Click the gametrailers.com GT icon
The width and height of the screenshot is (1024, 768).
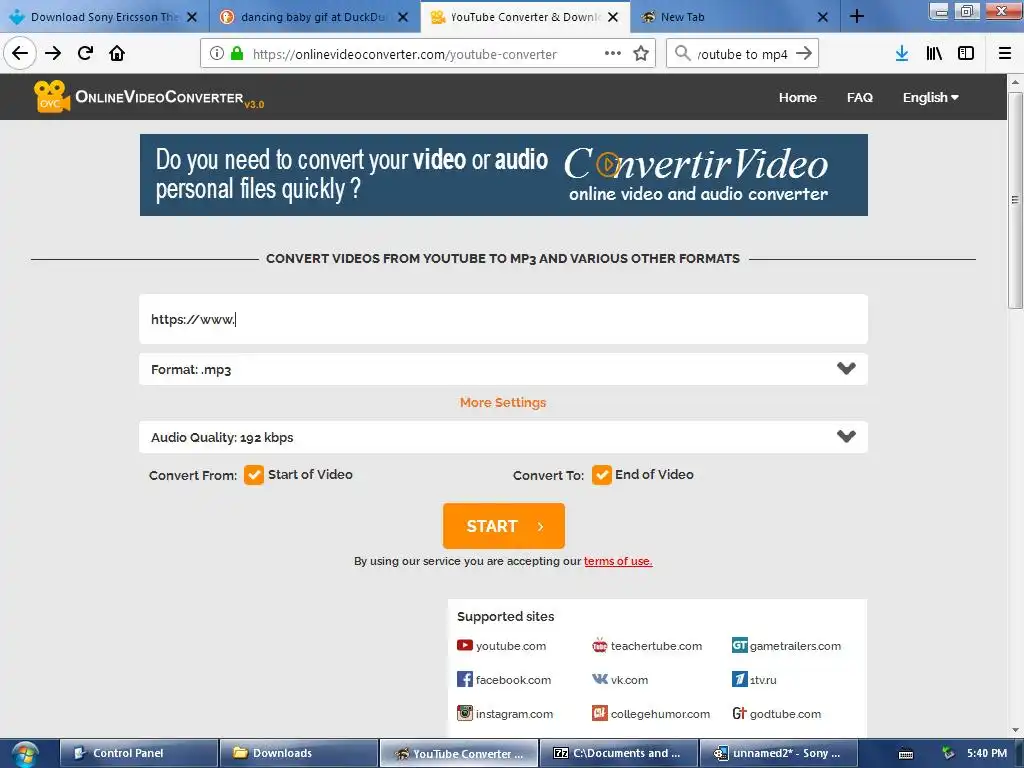[x=739, y=645]
